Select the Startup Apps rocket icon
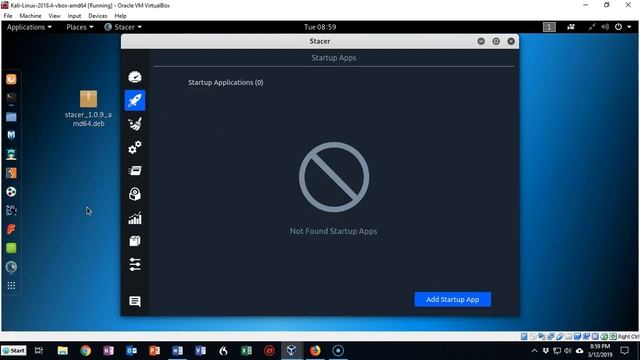The image size is (640, 360). tap(135, 100)
